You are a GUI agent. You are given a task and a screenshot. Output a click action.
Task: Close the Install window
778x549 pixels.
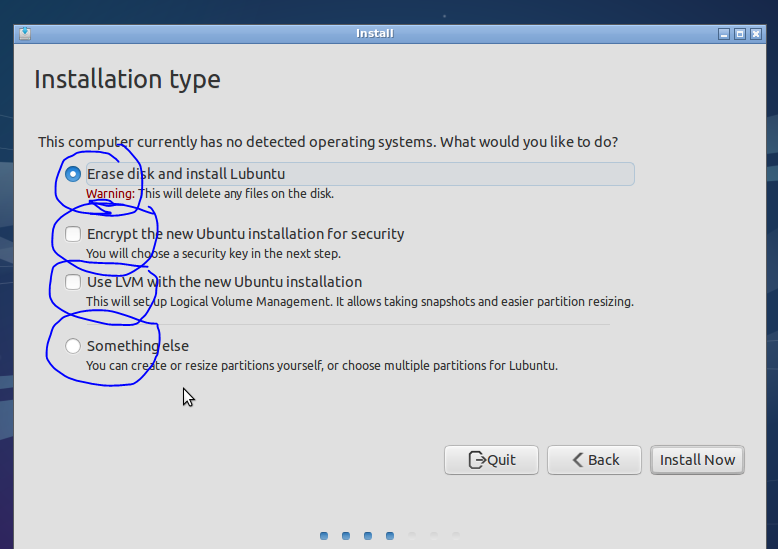[x=756, y=34]
